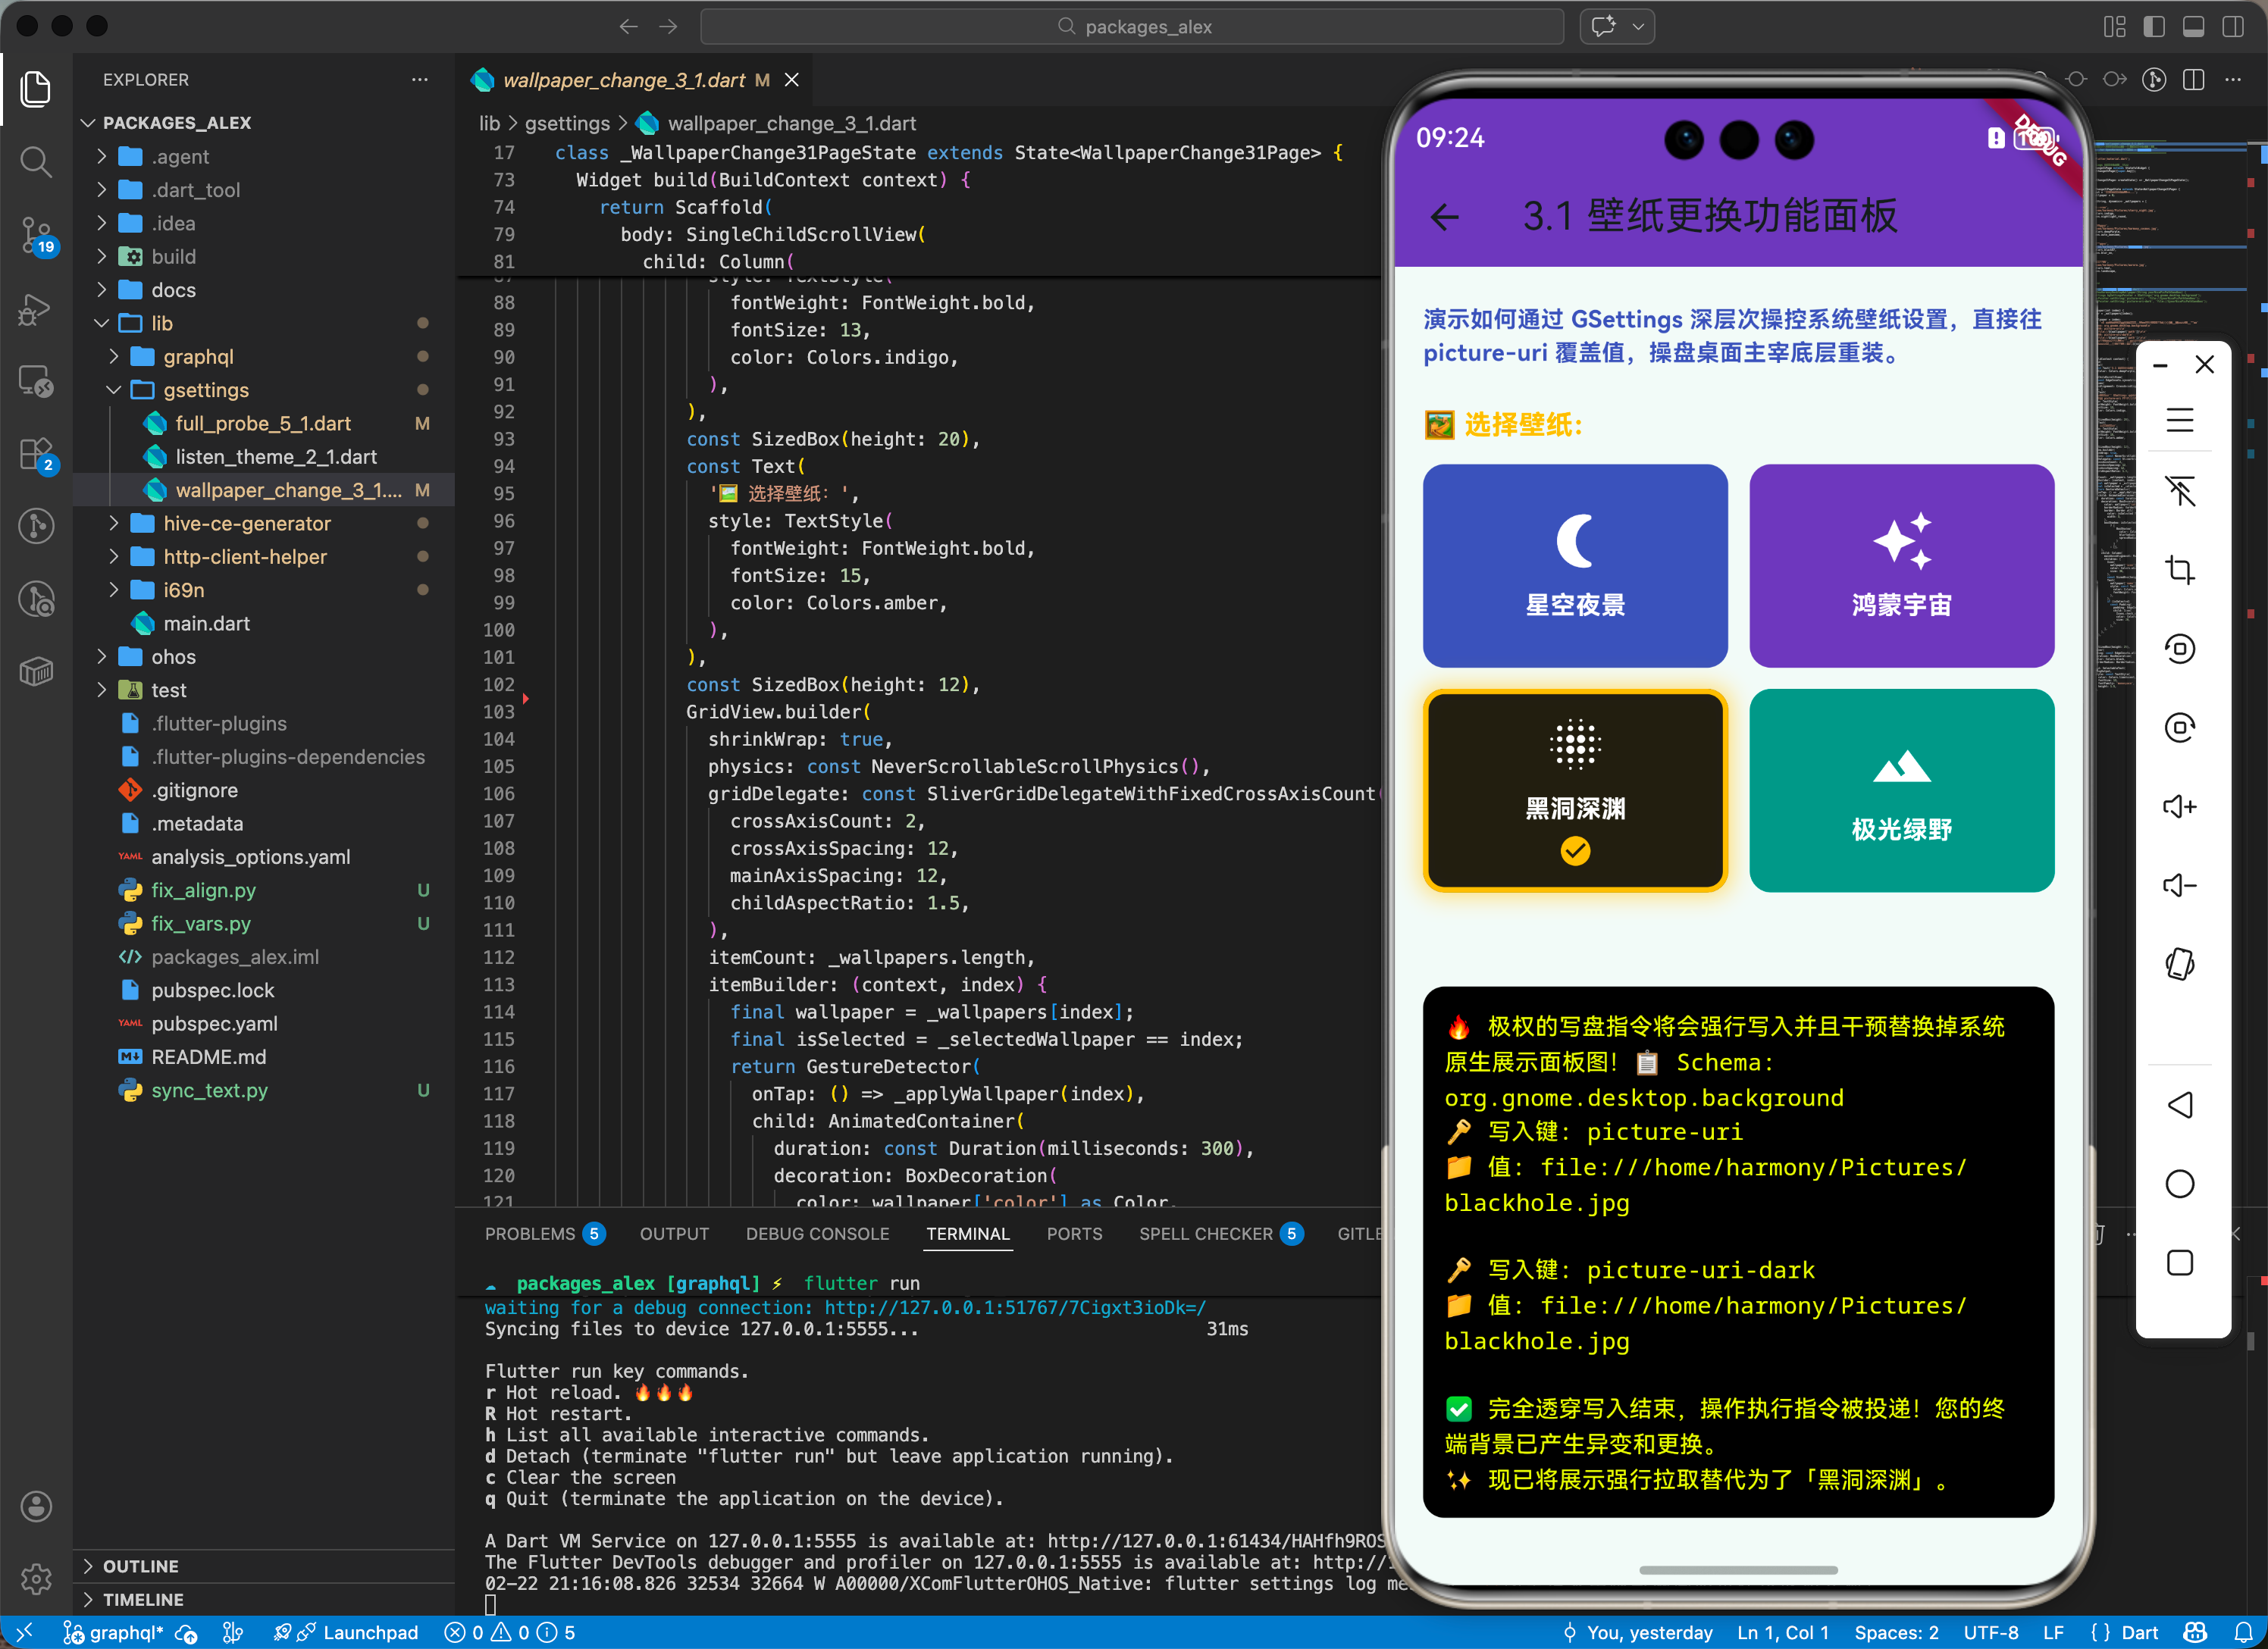Rotate the emulator device icon
The height and width of the screenshot is (1649, 2268).
[2179, 964]
